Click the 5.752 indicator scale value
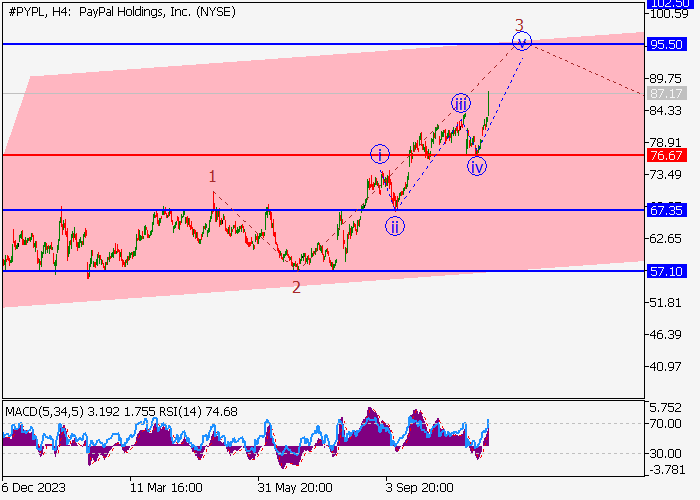The image size is (700, 500). 666,408
